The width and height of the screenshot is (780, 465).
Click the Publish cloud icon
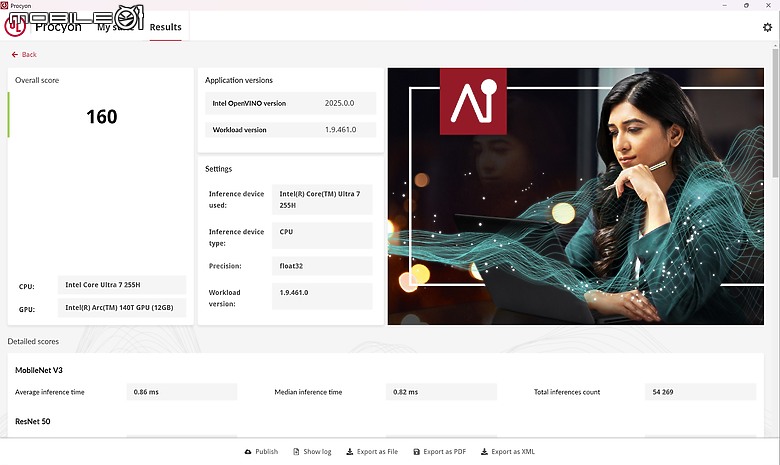pyautogui.click(x=248, y=452)
